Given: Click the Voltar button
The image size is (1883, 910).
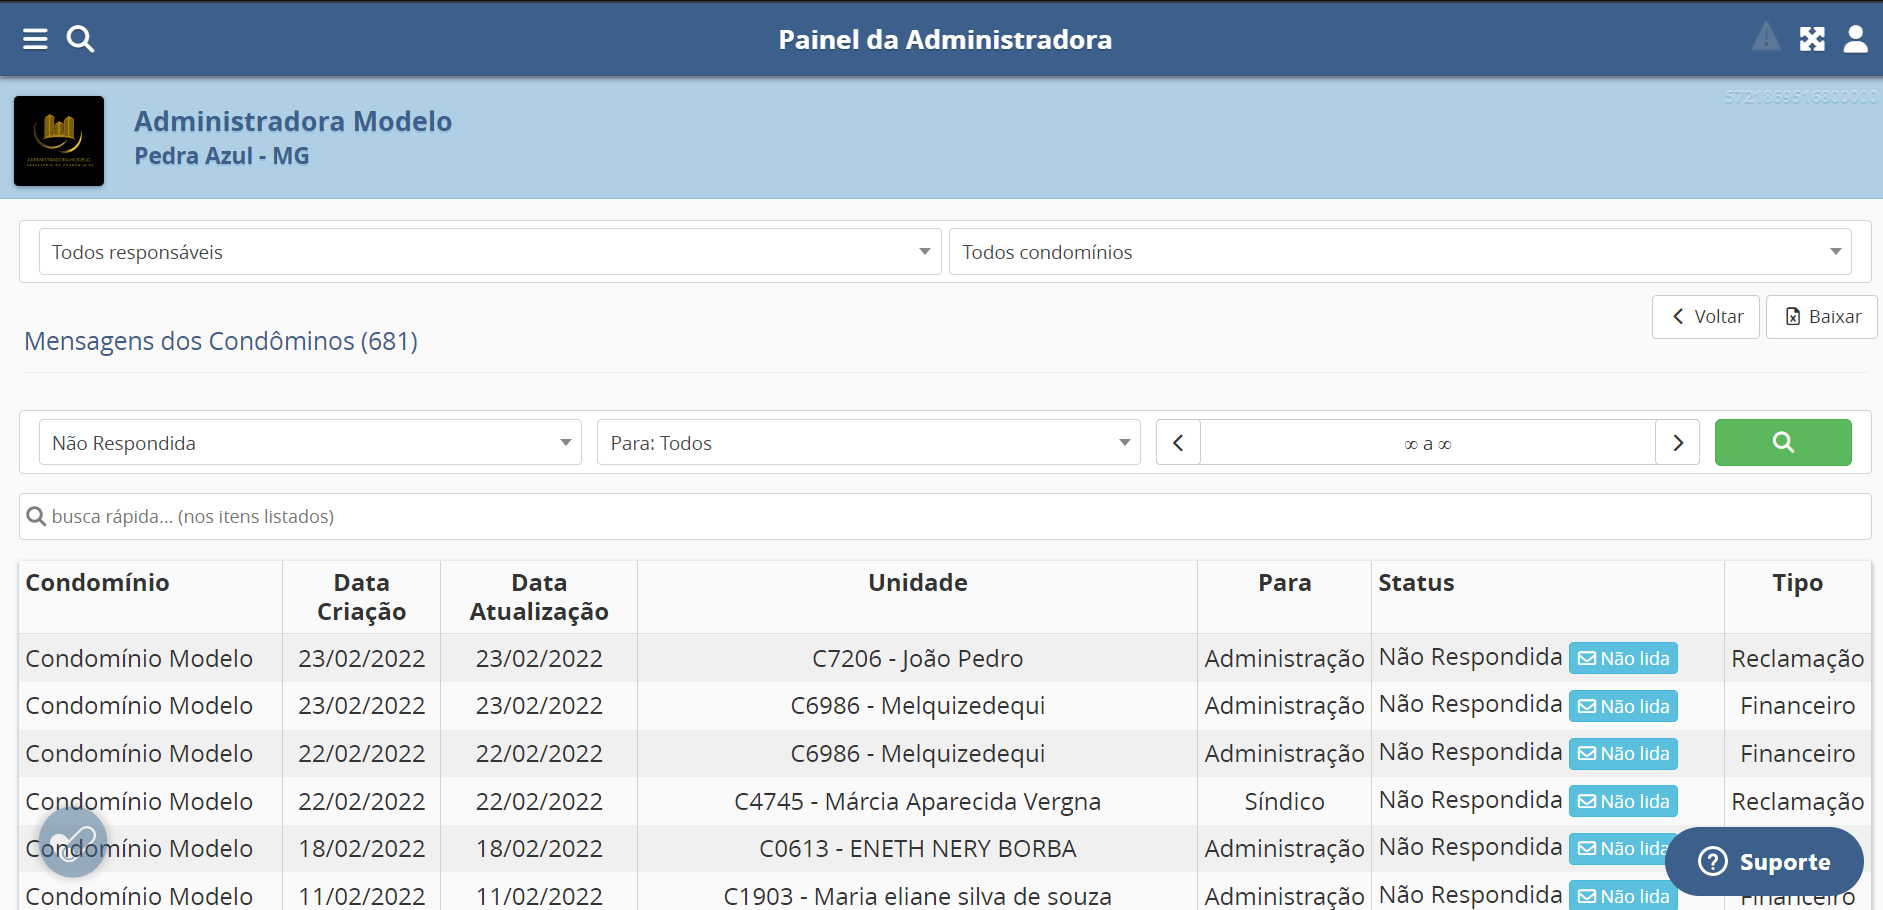Looking at the screenshot, I should pos(1705,317).
